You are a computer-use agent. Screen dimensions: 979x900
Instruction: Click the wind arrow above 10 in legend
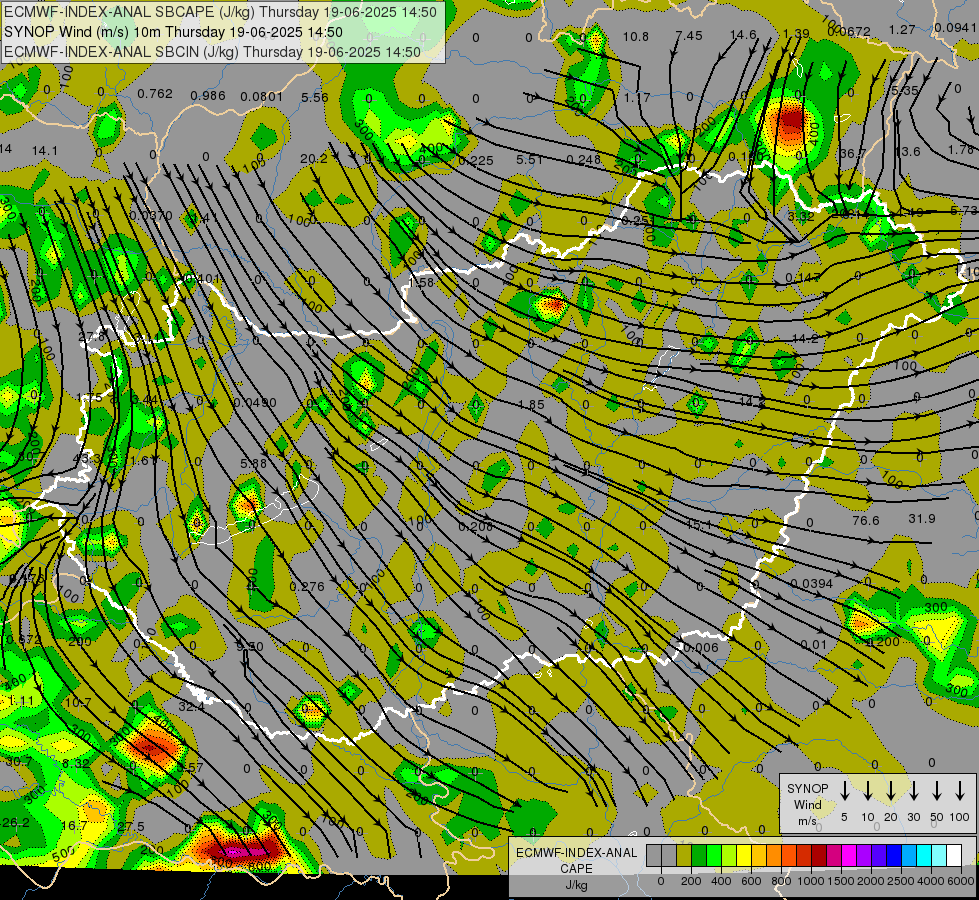pos(867,791)
